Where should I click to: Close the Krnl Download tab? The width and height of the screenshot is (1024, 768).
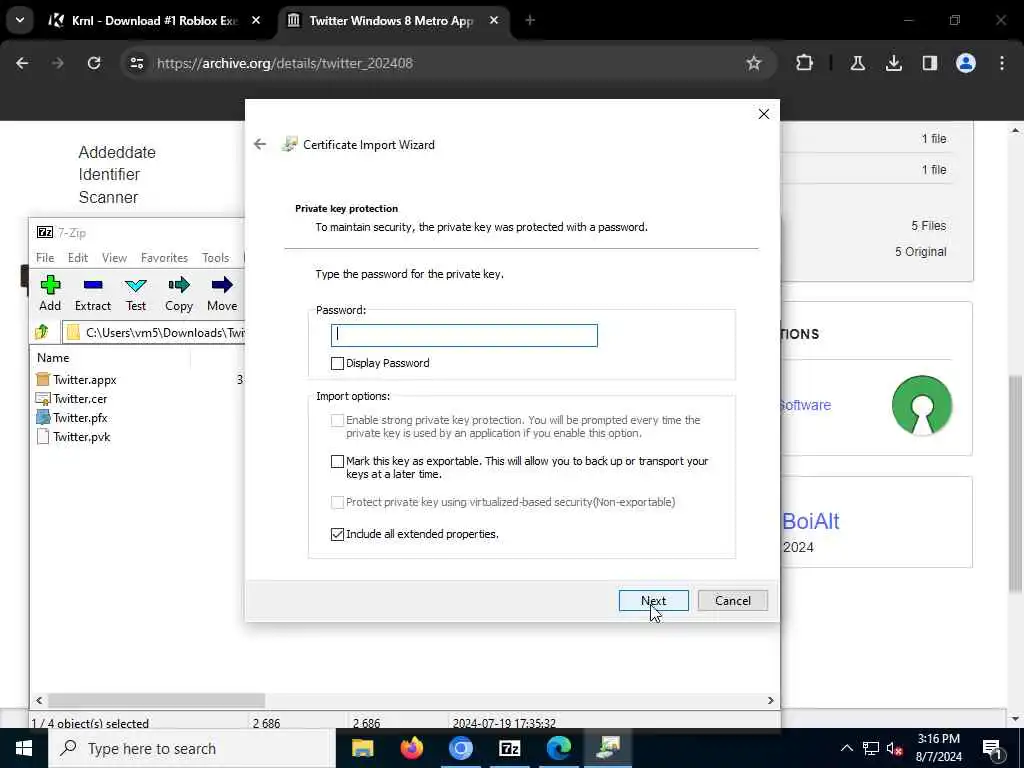[256, 21]
